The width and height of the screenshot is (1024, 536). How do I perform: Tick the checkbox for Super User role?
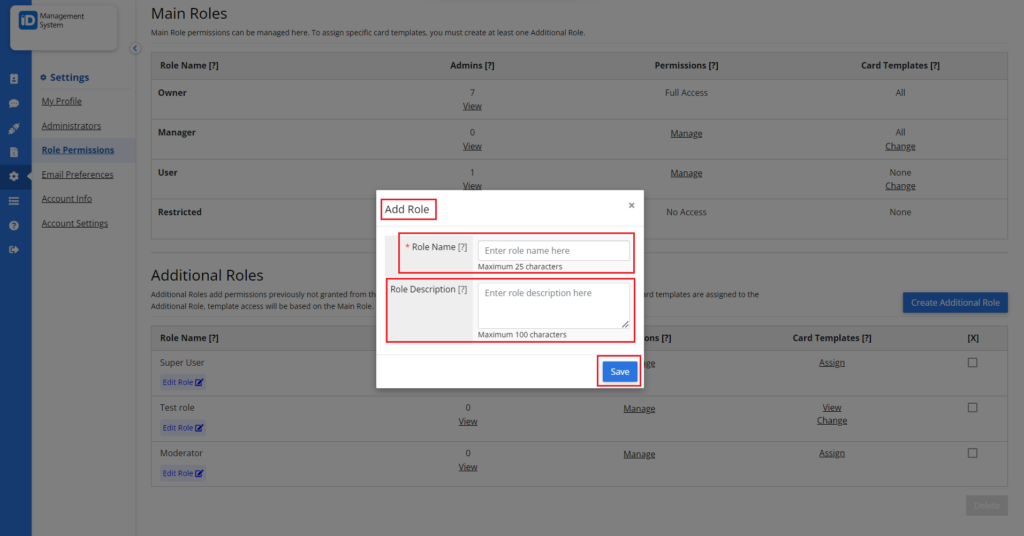(972, 362)
